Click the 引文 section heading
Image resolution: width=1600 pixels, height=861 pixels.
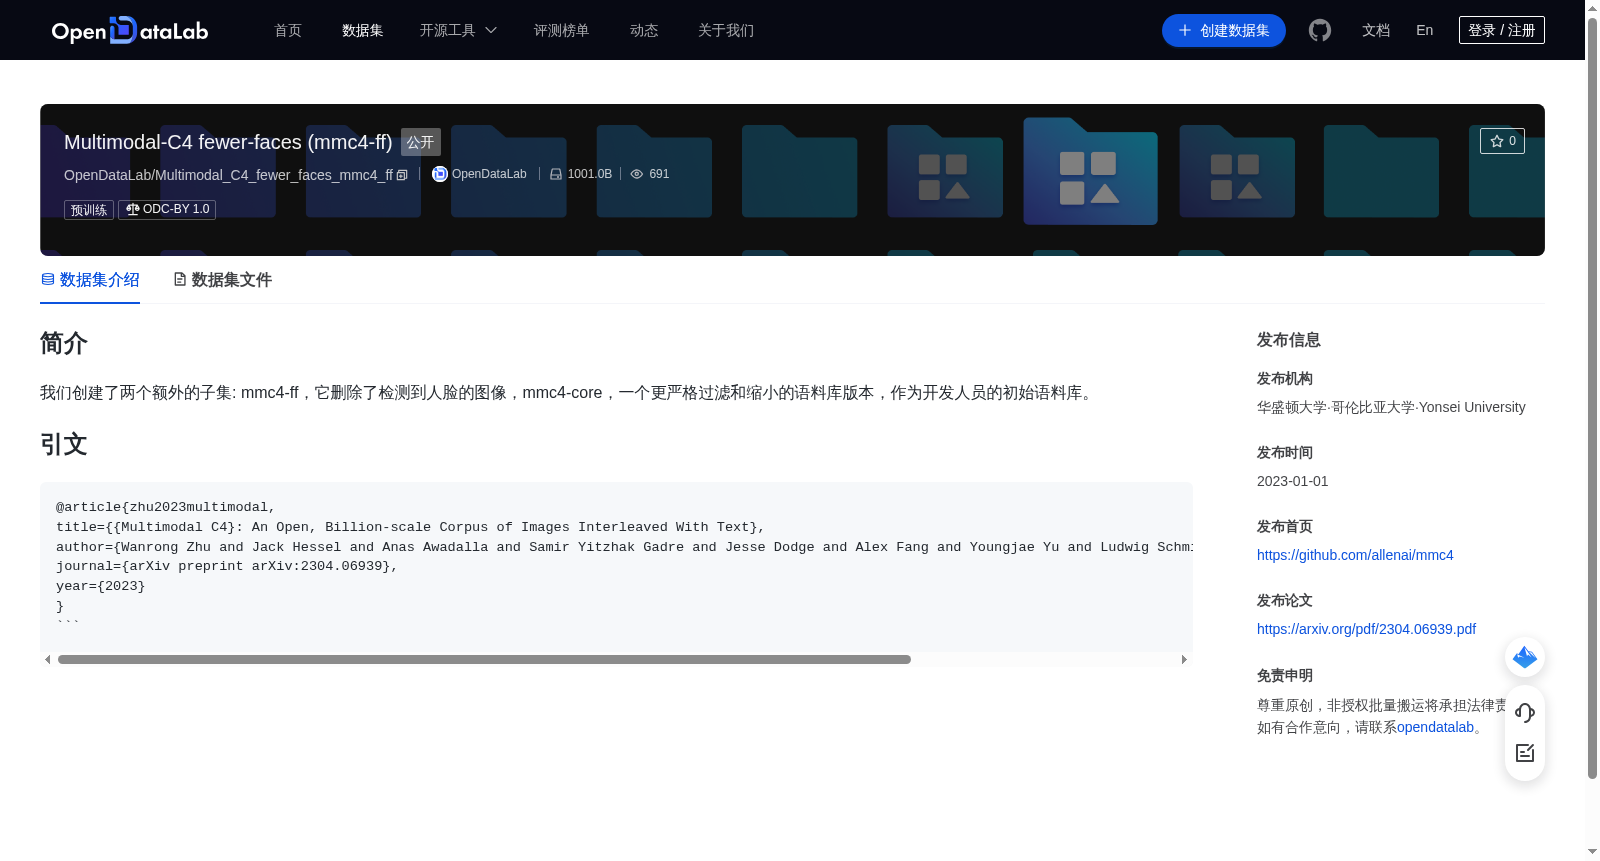[64, 444]
